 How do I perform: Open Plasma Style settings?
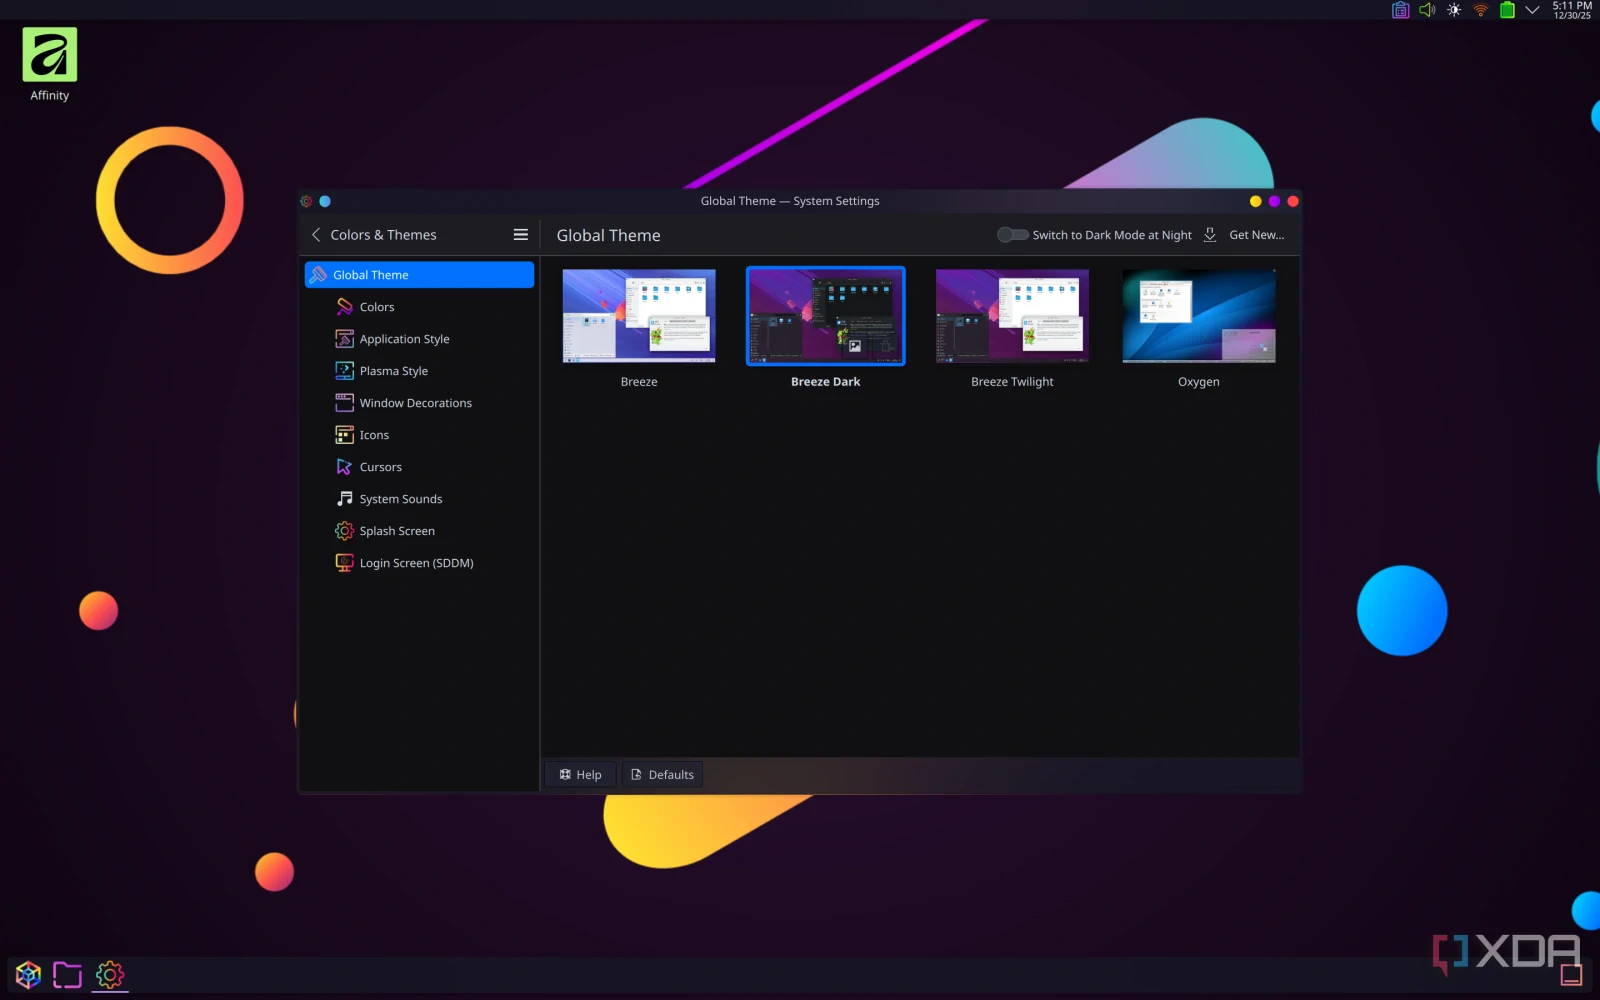pyautogui.click(x=344, y=370)
